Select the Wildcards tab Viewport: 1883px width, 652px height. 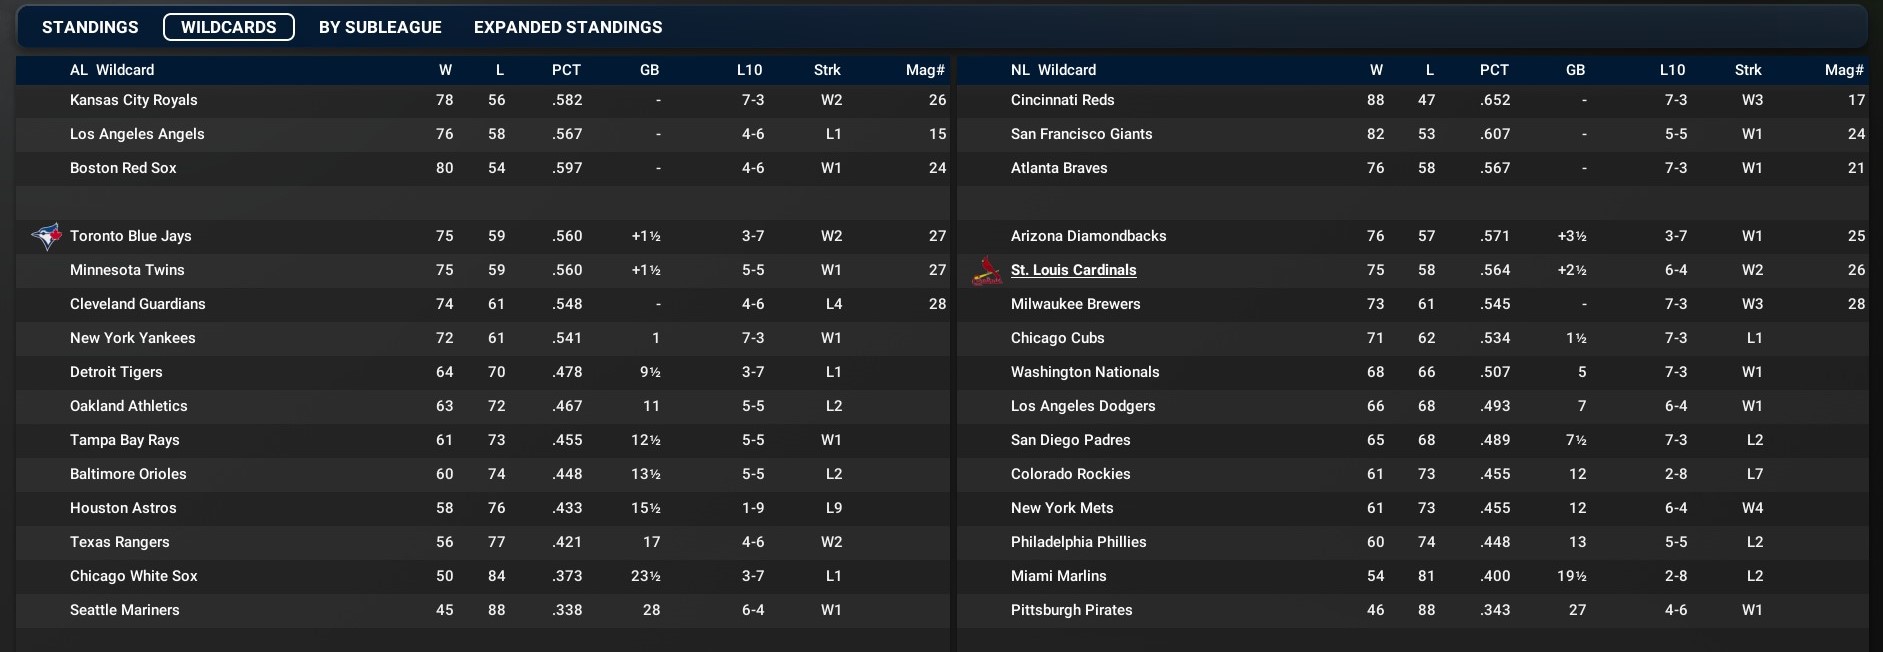pos(228,27)
